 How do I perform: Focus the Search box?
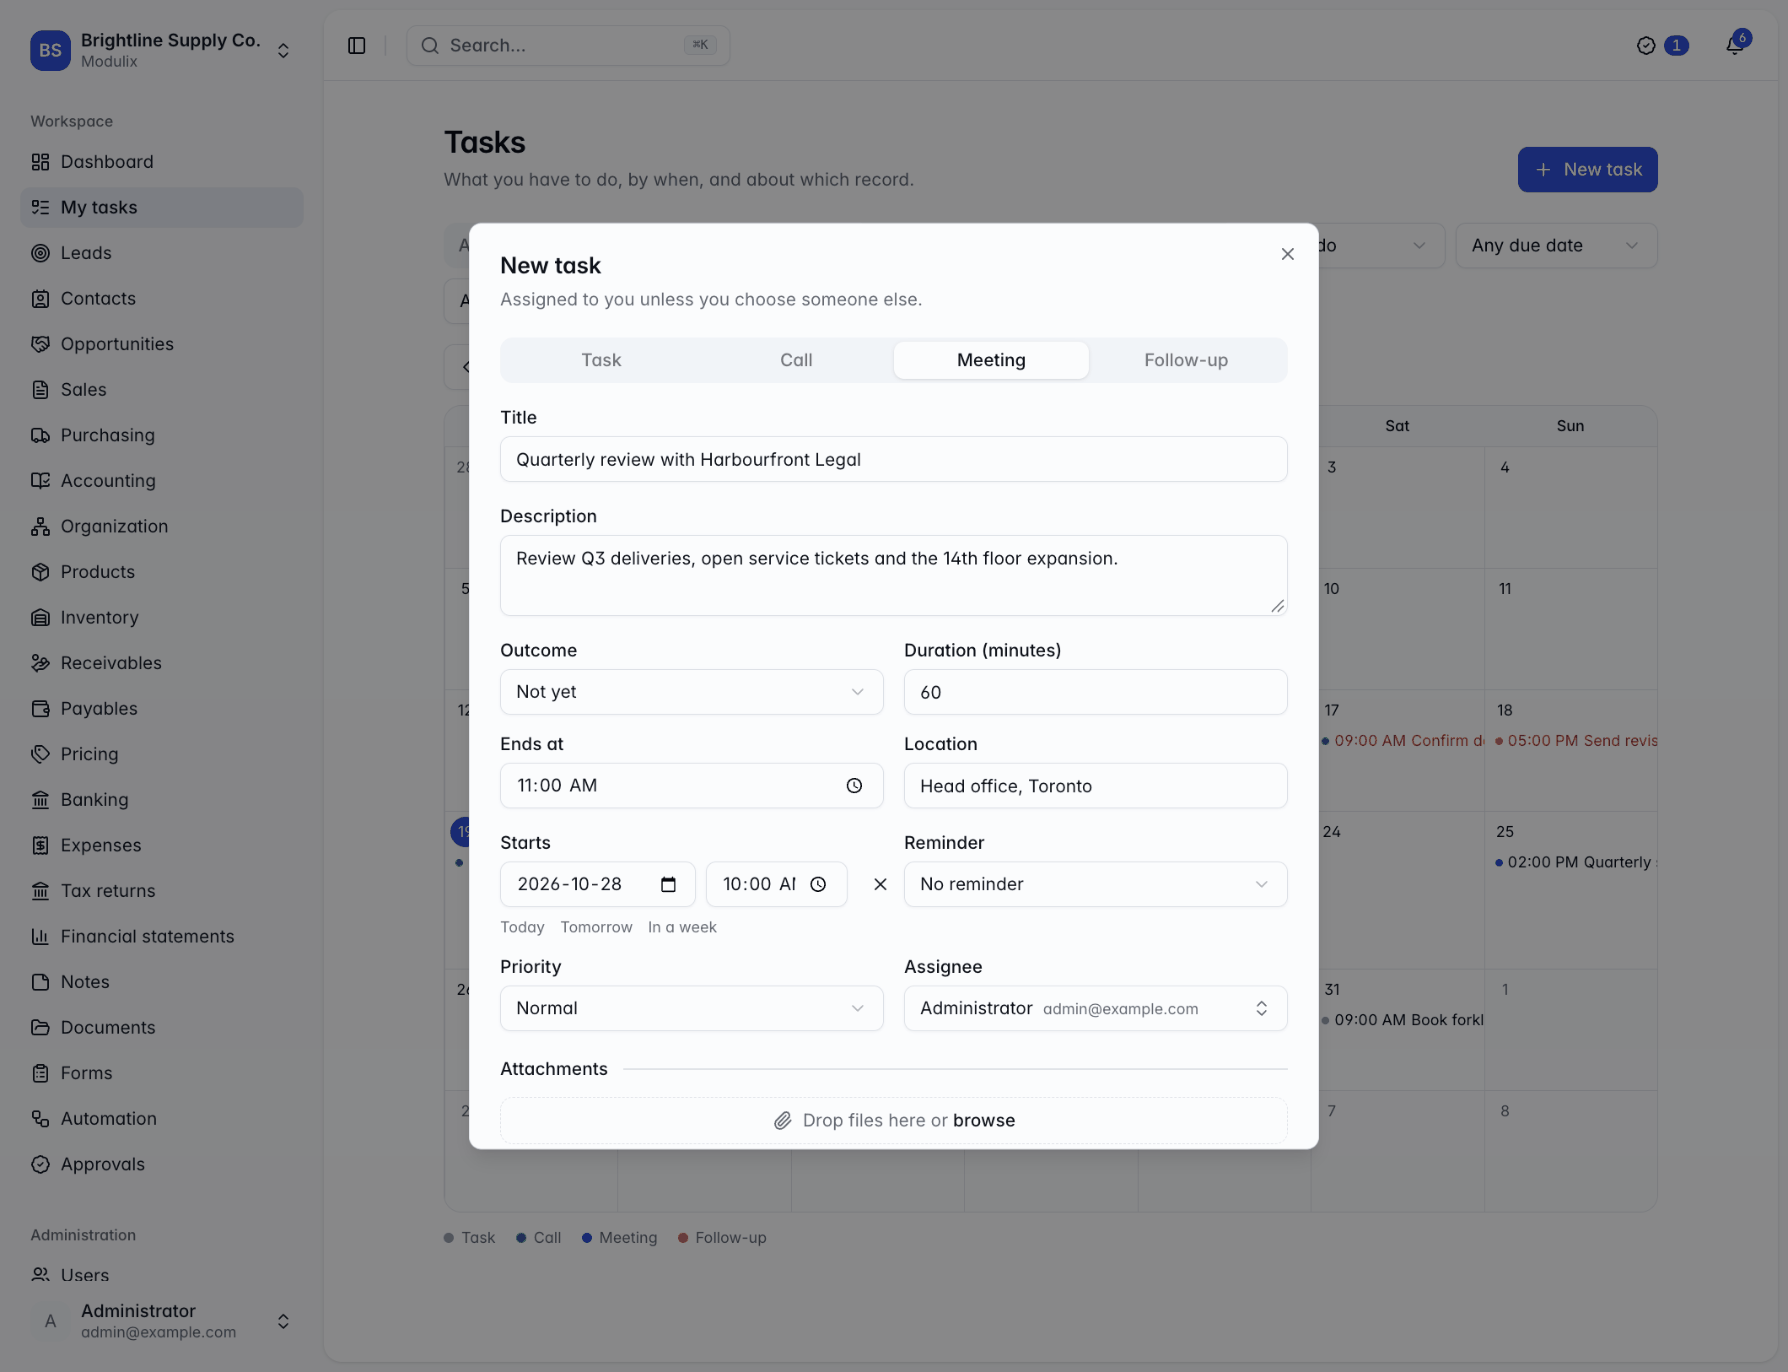click(x=568, y=45)
